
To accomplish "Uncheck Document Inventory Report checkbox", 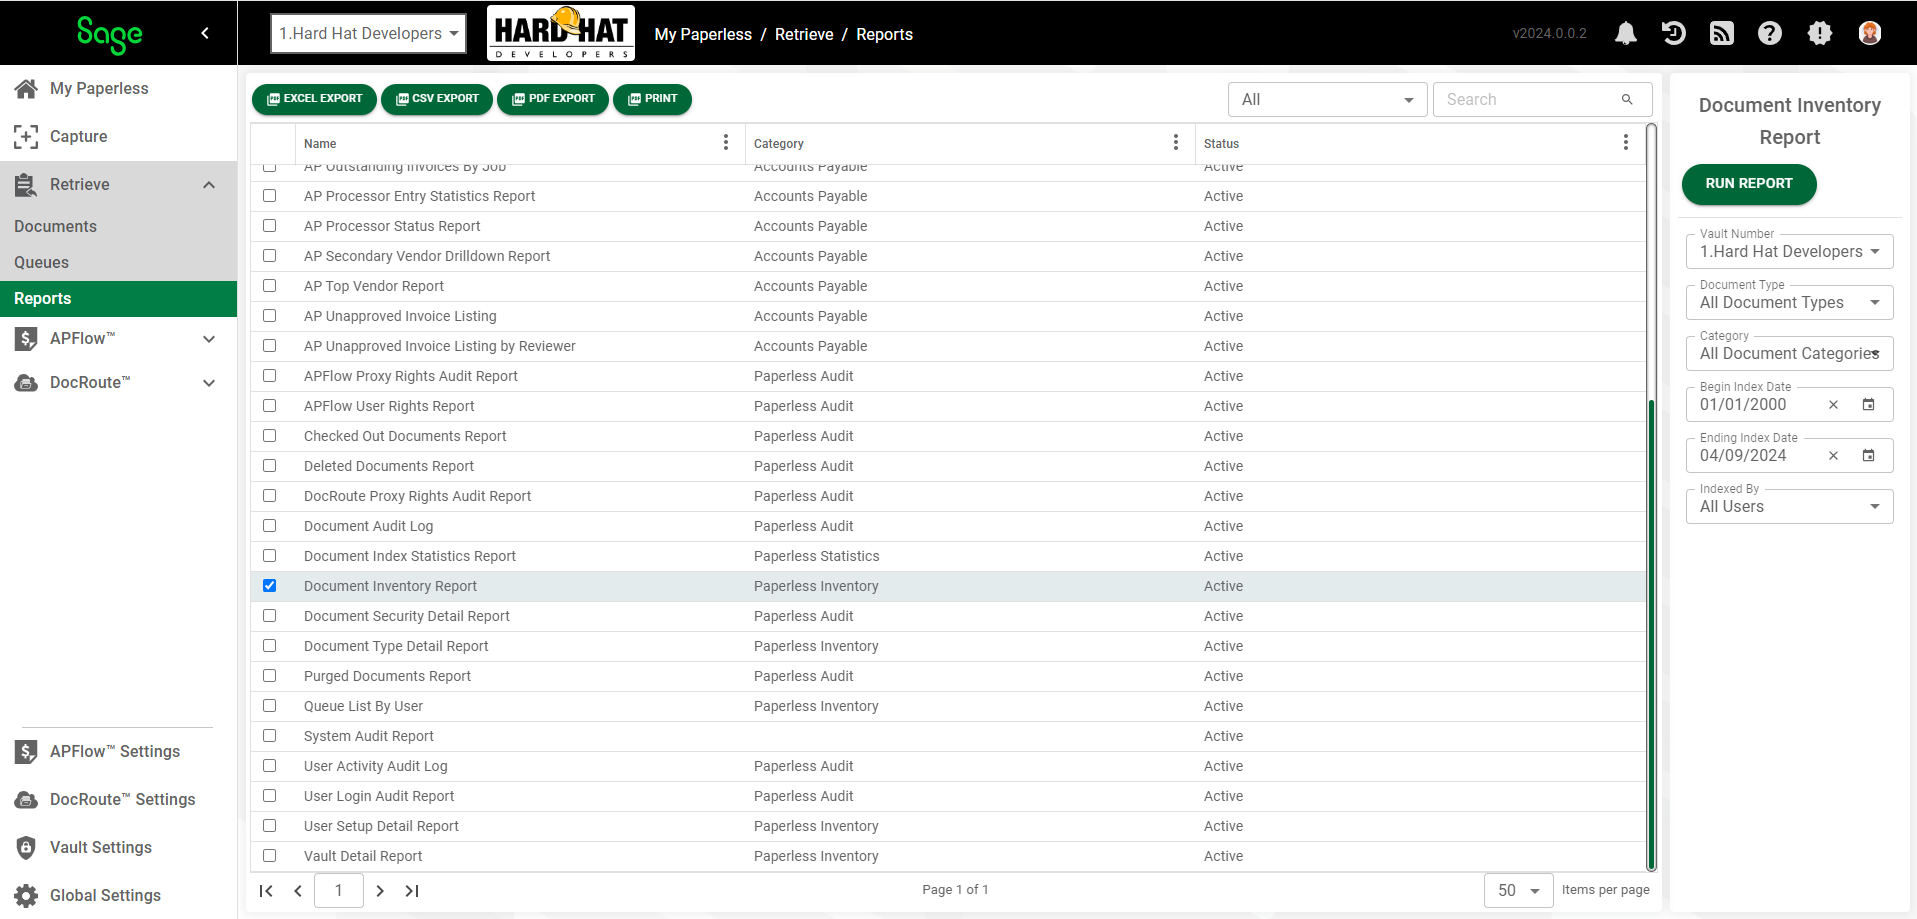I will click(x=269, y=586).
